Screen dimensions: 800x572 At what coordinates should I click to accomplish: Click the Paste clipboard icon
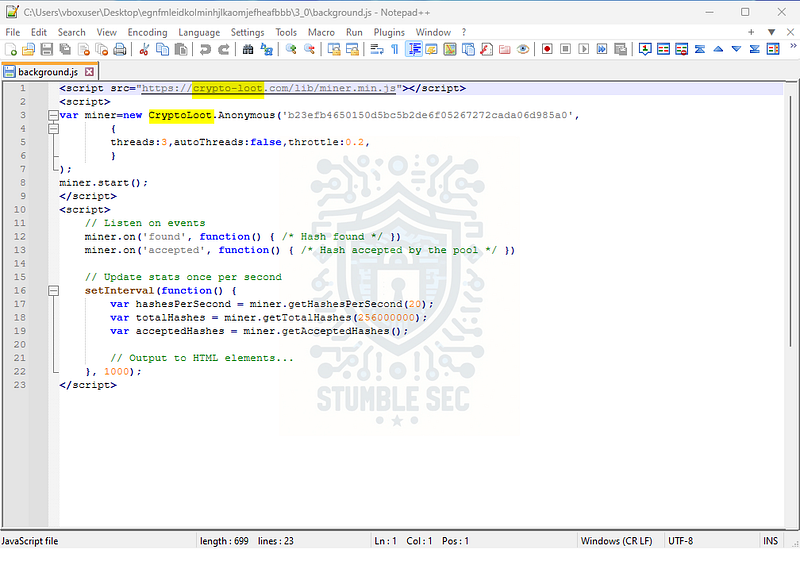[x=181, y=49]
